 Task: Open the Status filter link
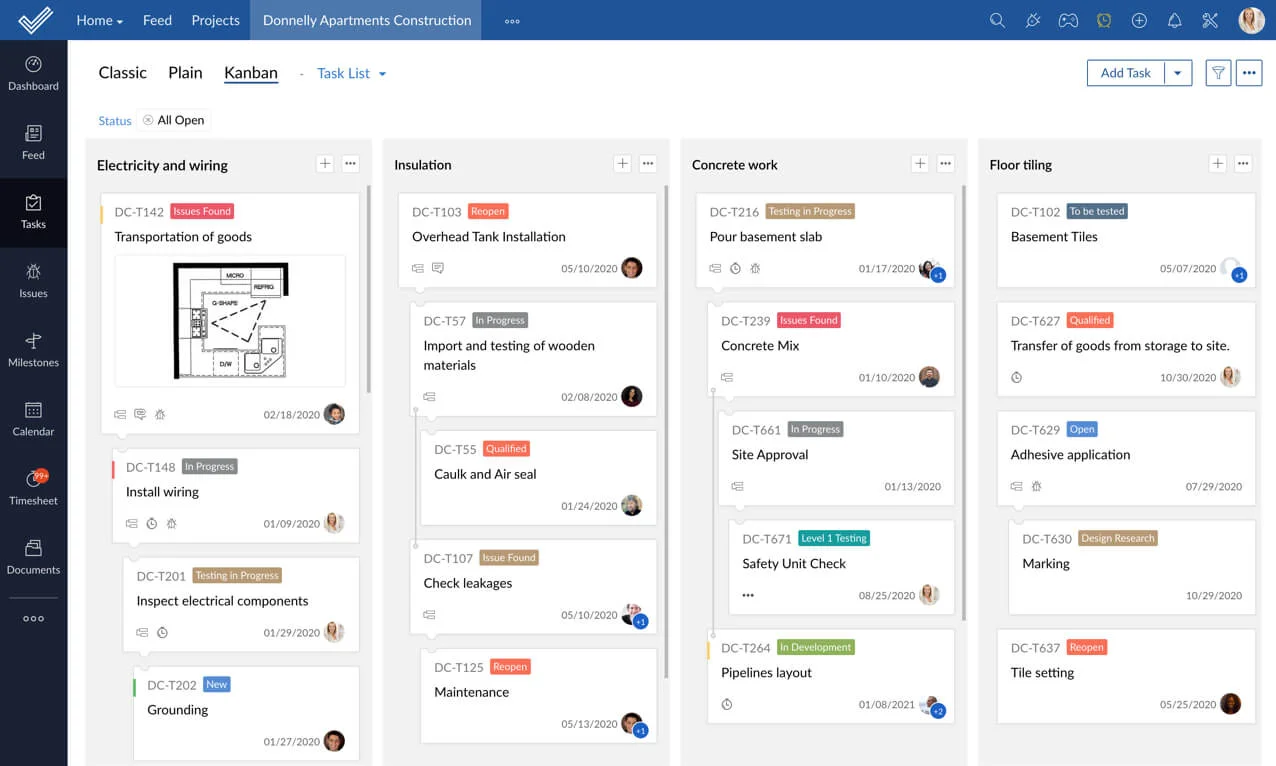coord(114,121)
